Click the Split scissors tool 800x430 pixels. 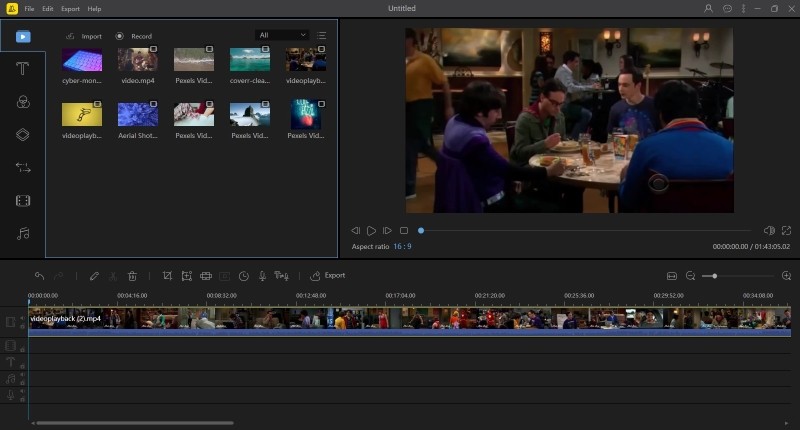coord(113,276)
